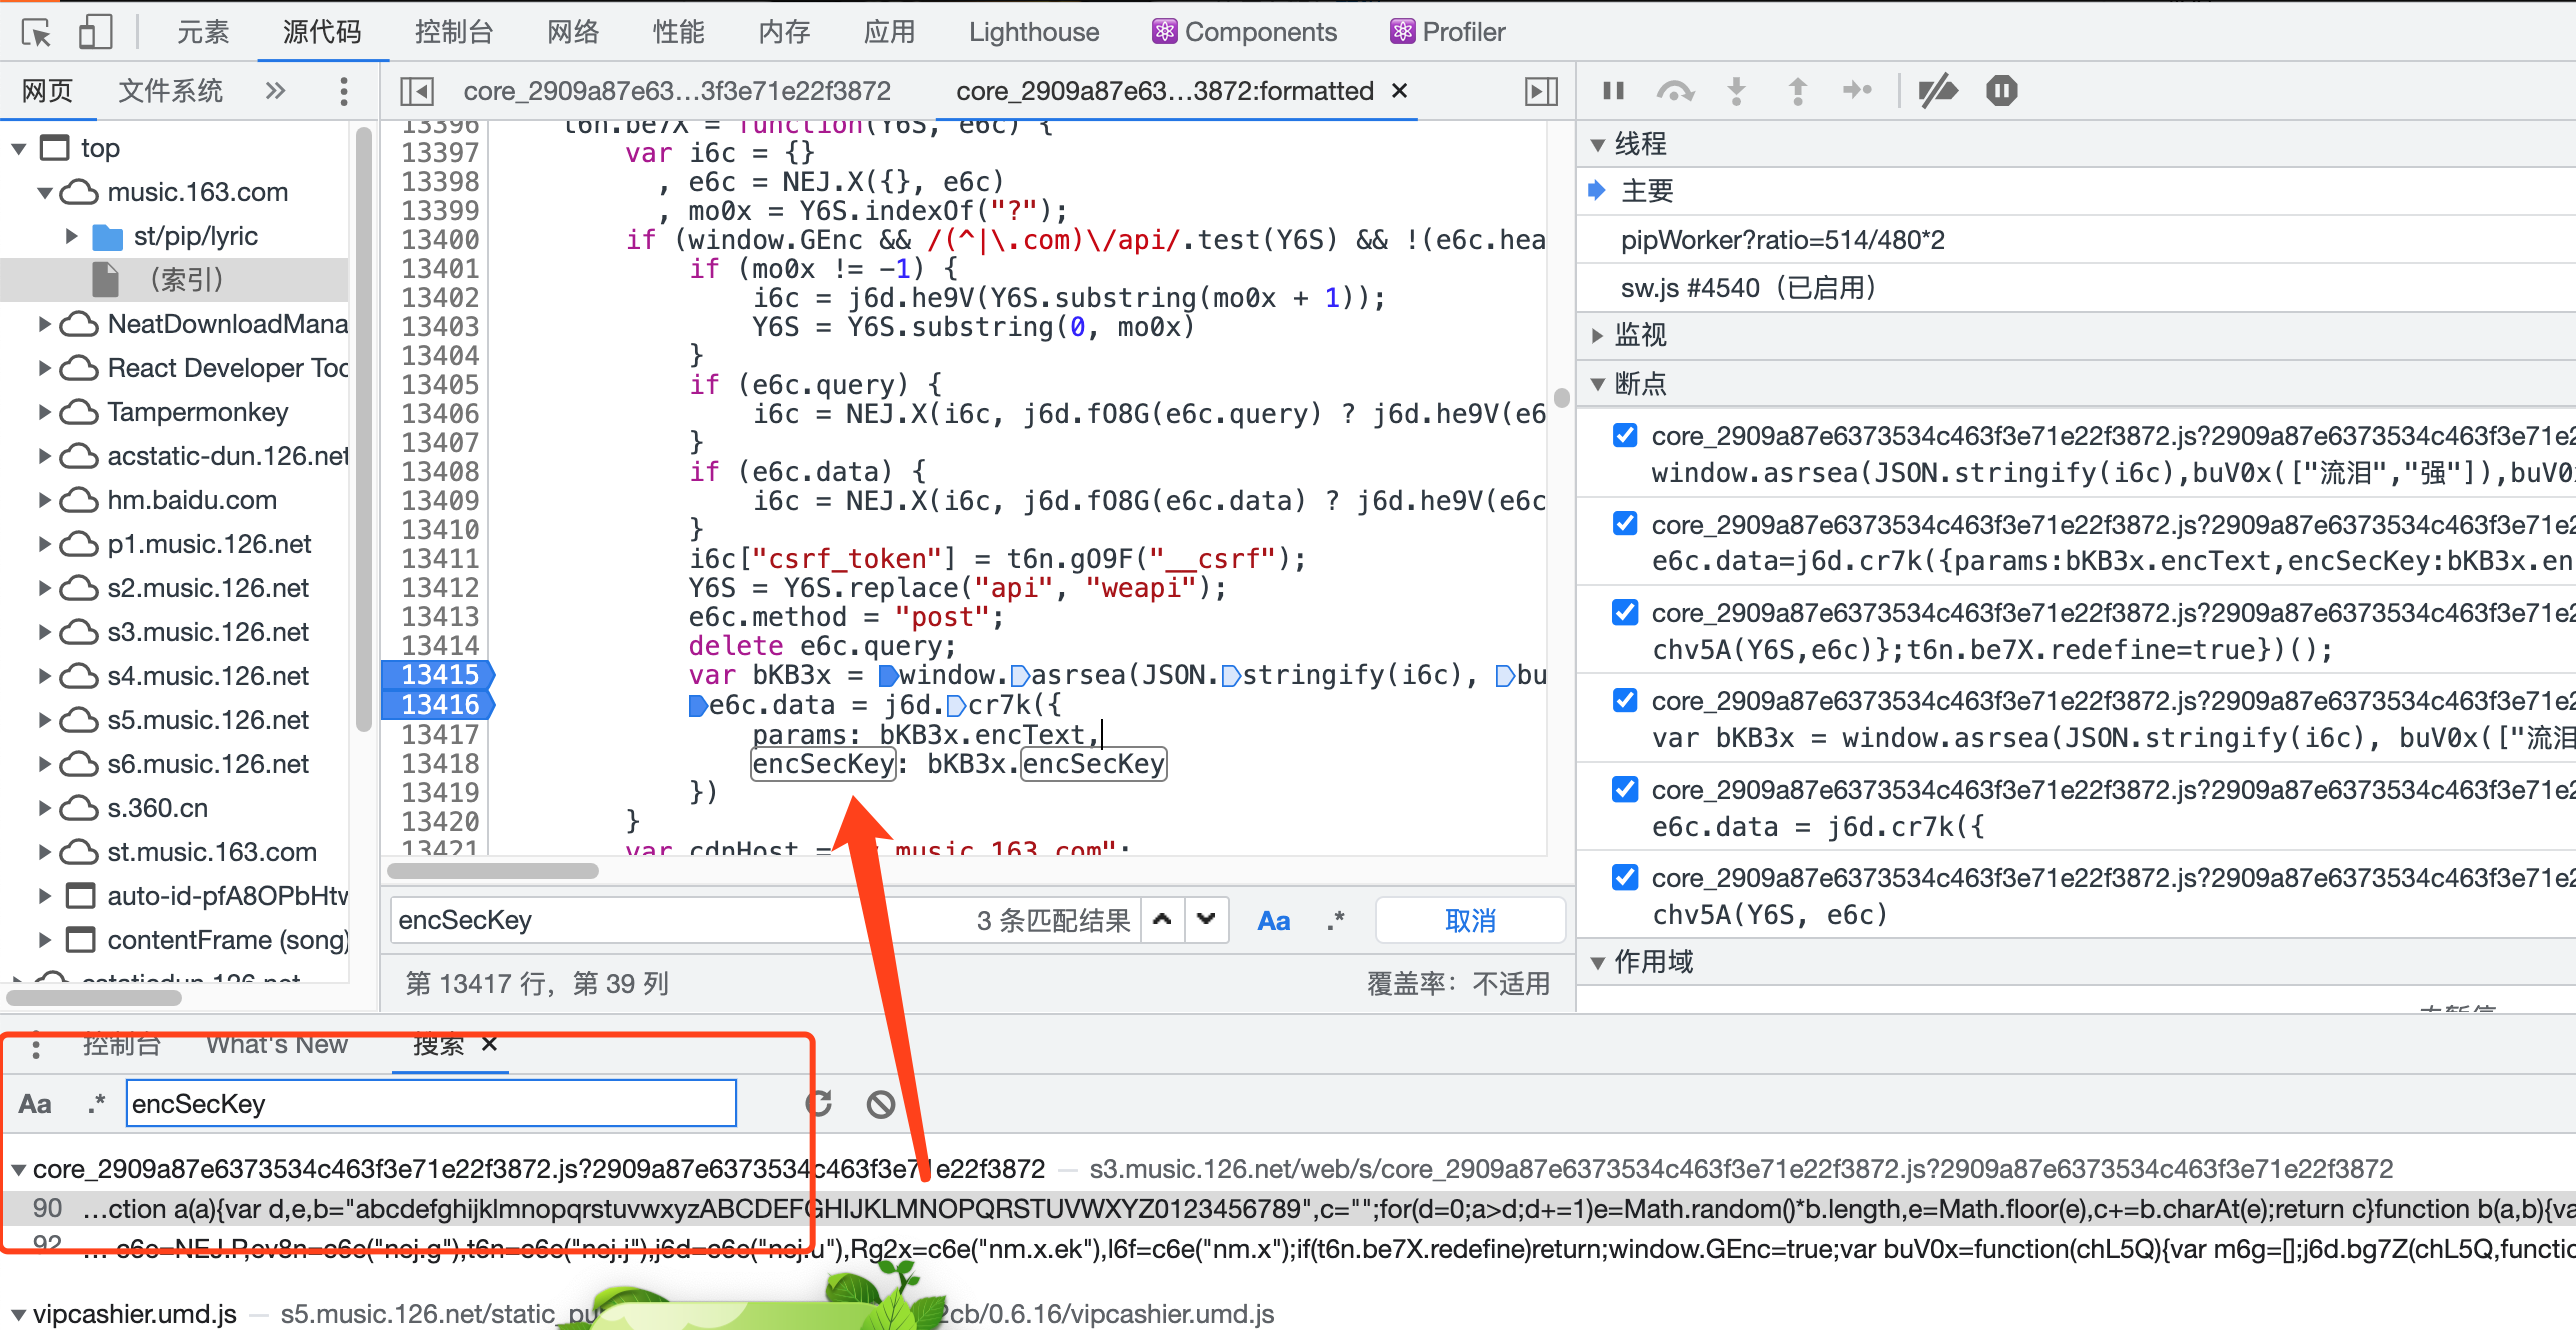The height and width of the screenshot is (1330, 2576).
Task: Select sw.js #4540 thread entry
Action: tap(1748, 288)
